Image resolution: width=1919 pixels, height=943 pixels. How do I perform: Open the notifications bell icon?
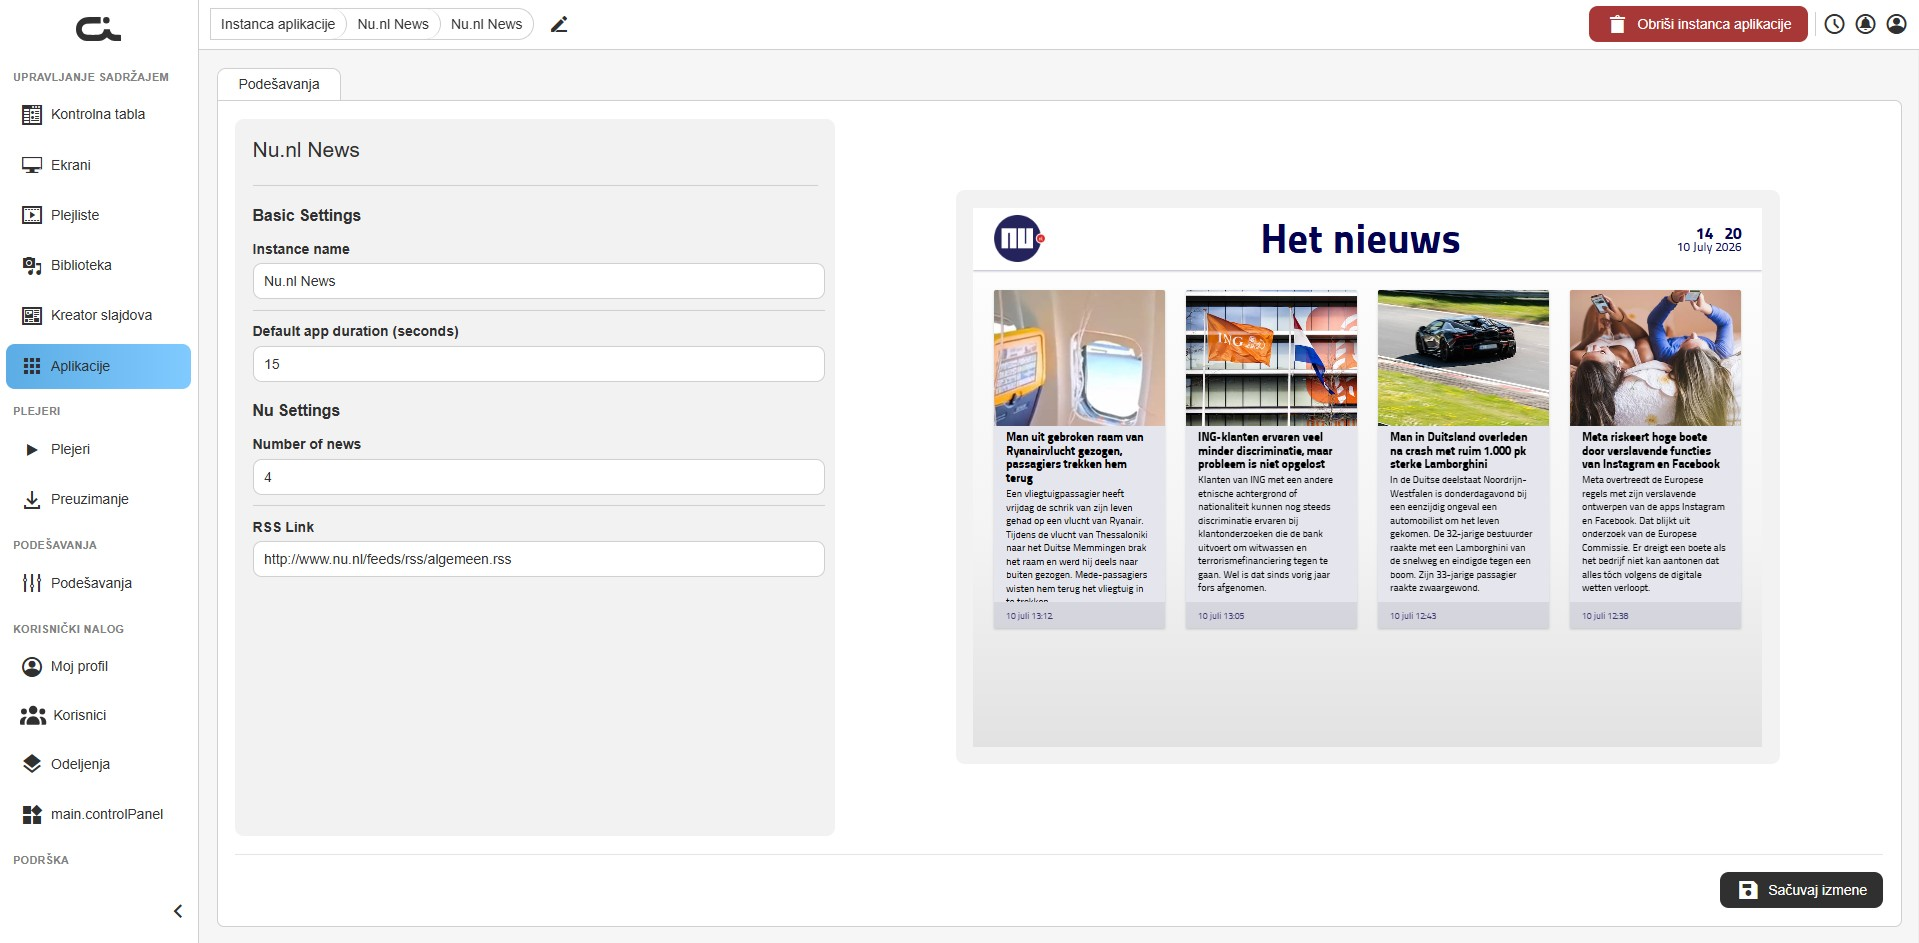(x=1865, y=24)
